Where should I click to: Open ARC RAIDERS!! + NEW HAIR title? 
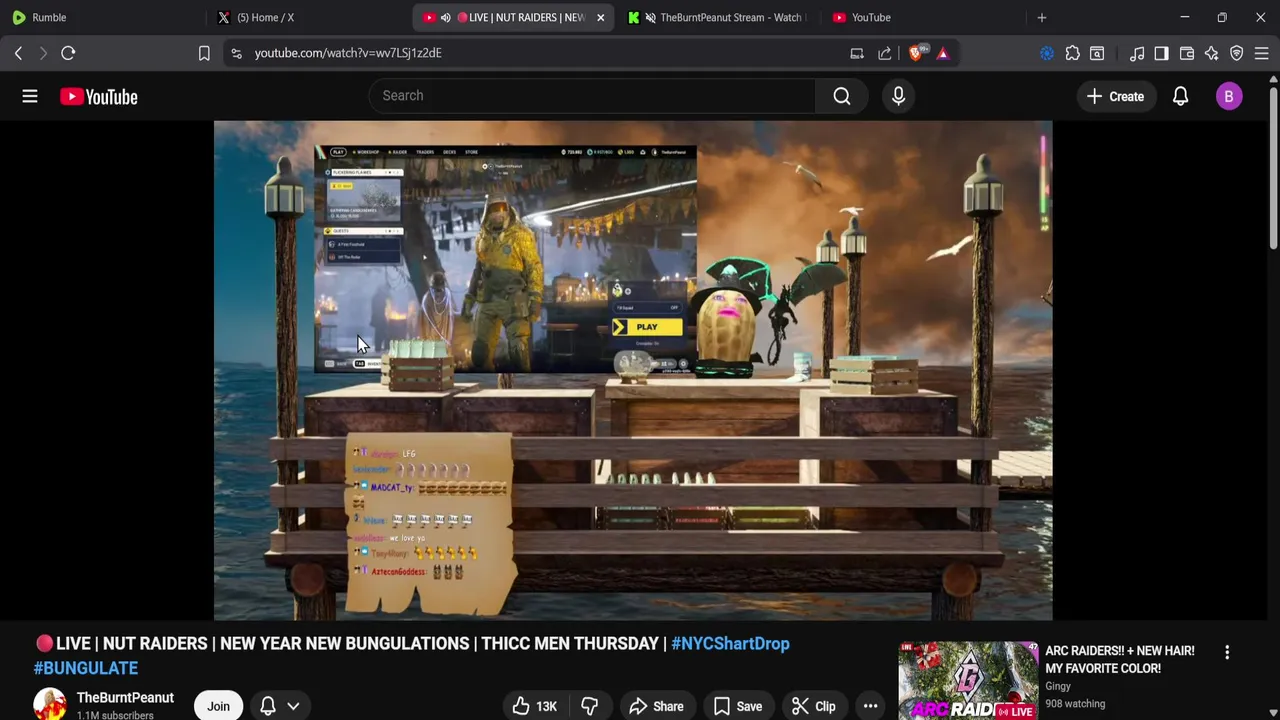pyautogui.click(x=1120, y=659)
